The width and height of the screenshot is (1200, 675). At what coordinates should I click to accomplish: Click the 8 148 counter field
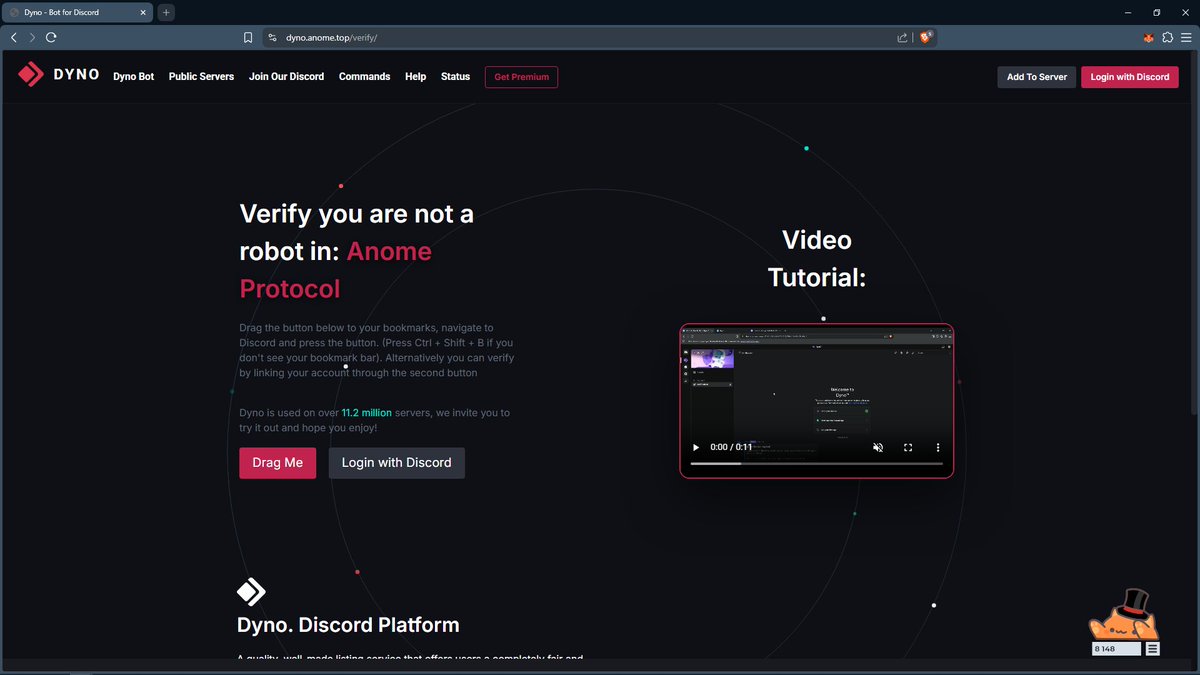1116,649
